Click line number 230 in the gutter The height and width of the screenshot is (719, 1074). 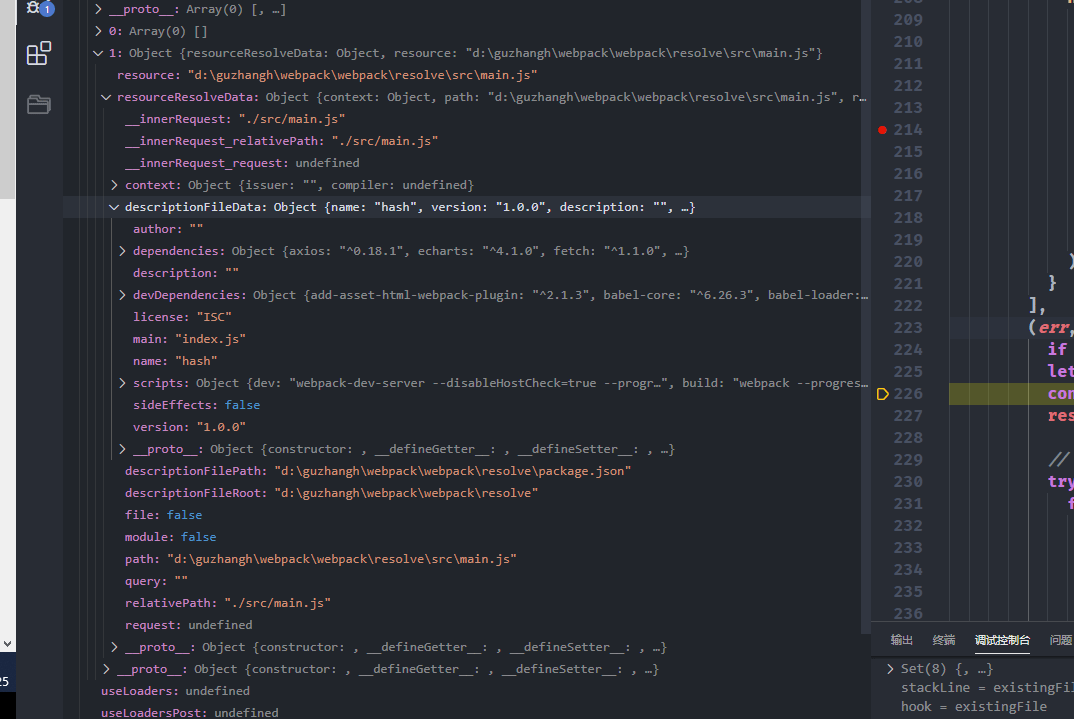click(908, 482)
